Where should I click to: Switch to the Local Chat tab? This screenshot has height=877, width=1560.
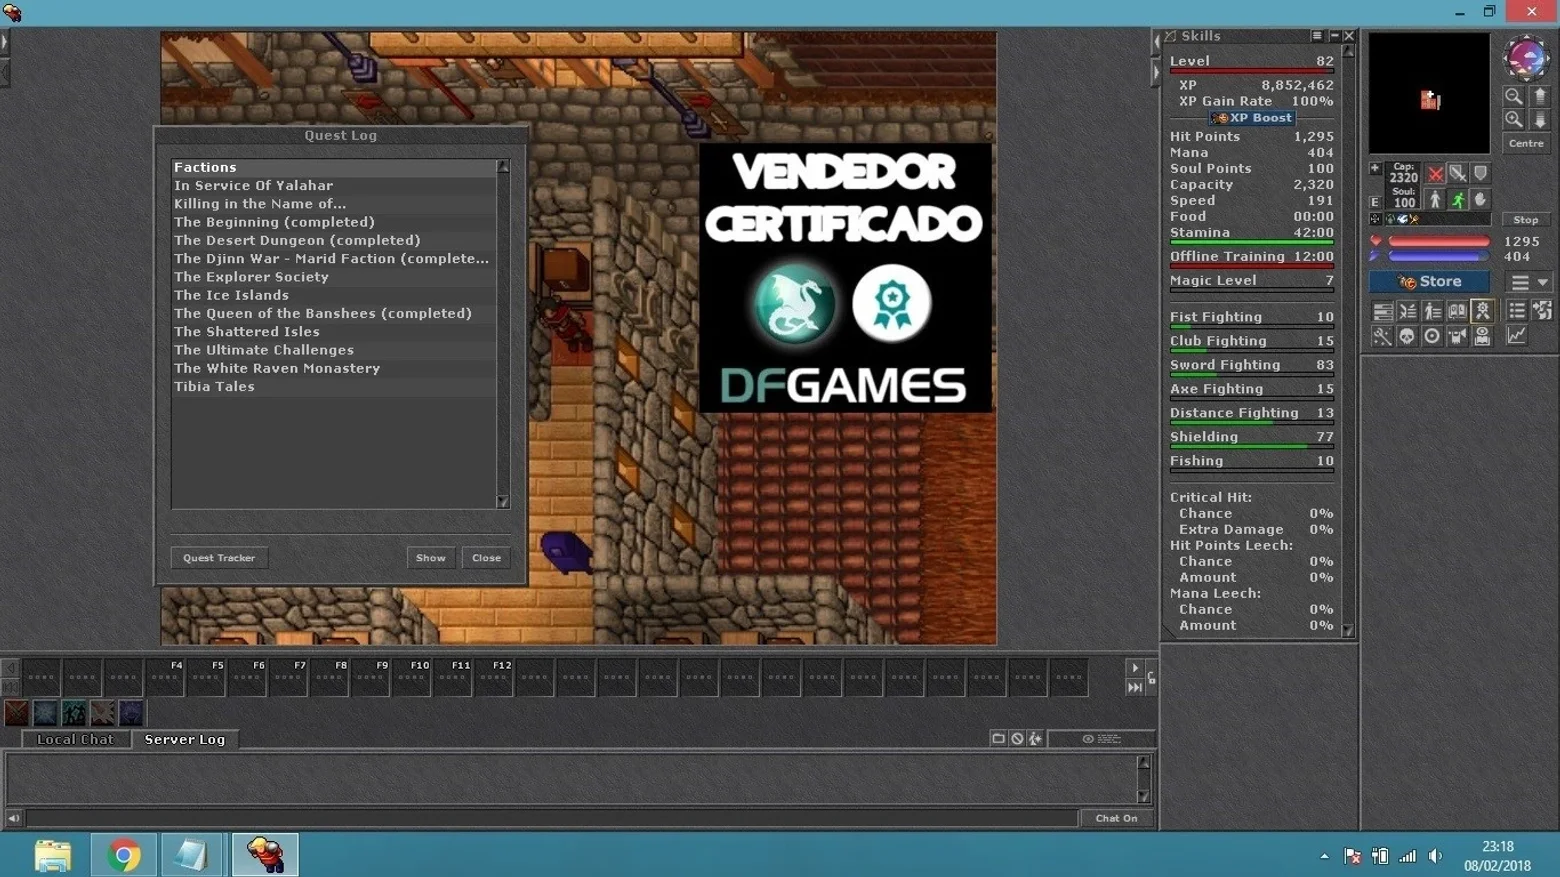point(75,740)
